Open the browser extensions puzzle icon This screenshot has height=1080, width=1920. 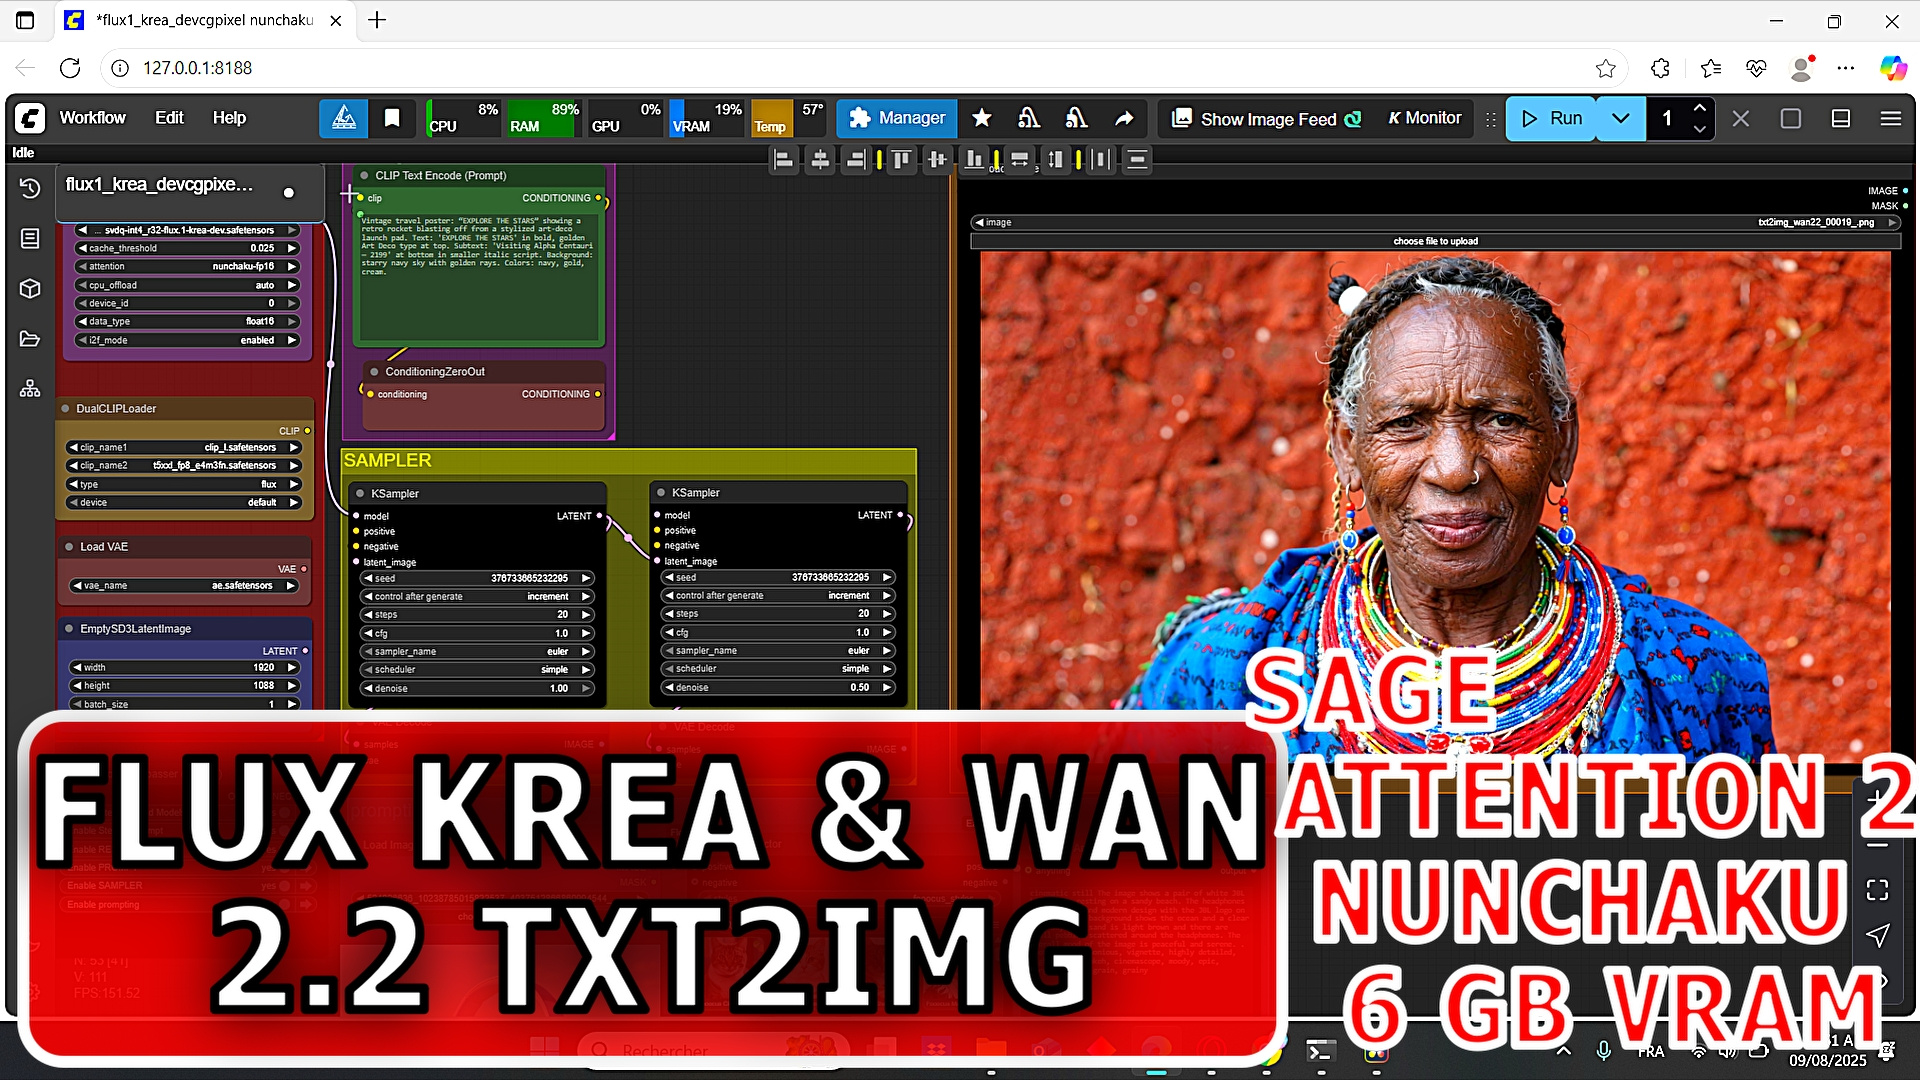click(x=1660, y=68)
